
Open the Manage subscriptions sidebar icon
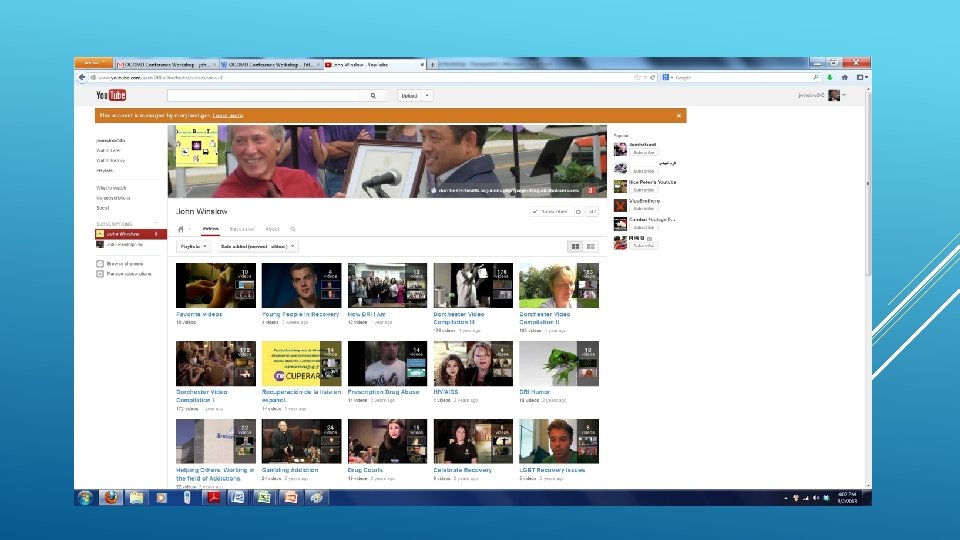pos(100,274)
